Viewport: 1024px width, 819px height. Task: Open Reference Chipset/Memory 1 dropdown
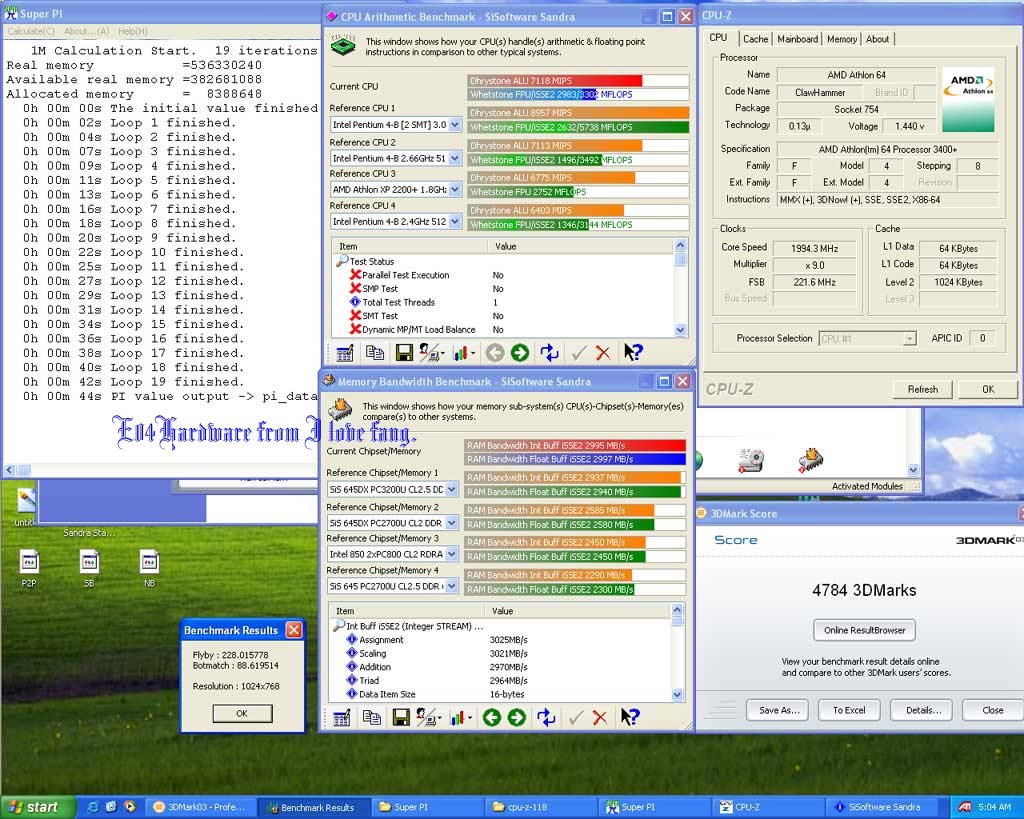coord(451,489)
